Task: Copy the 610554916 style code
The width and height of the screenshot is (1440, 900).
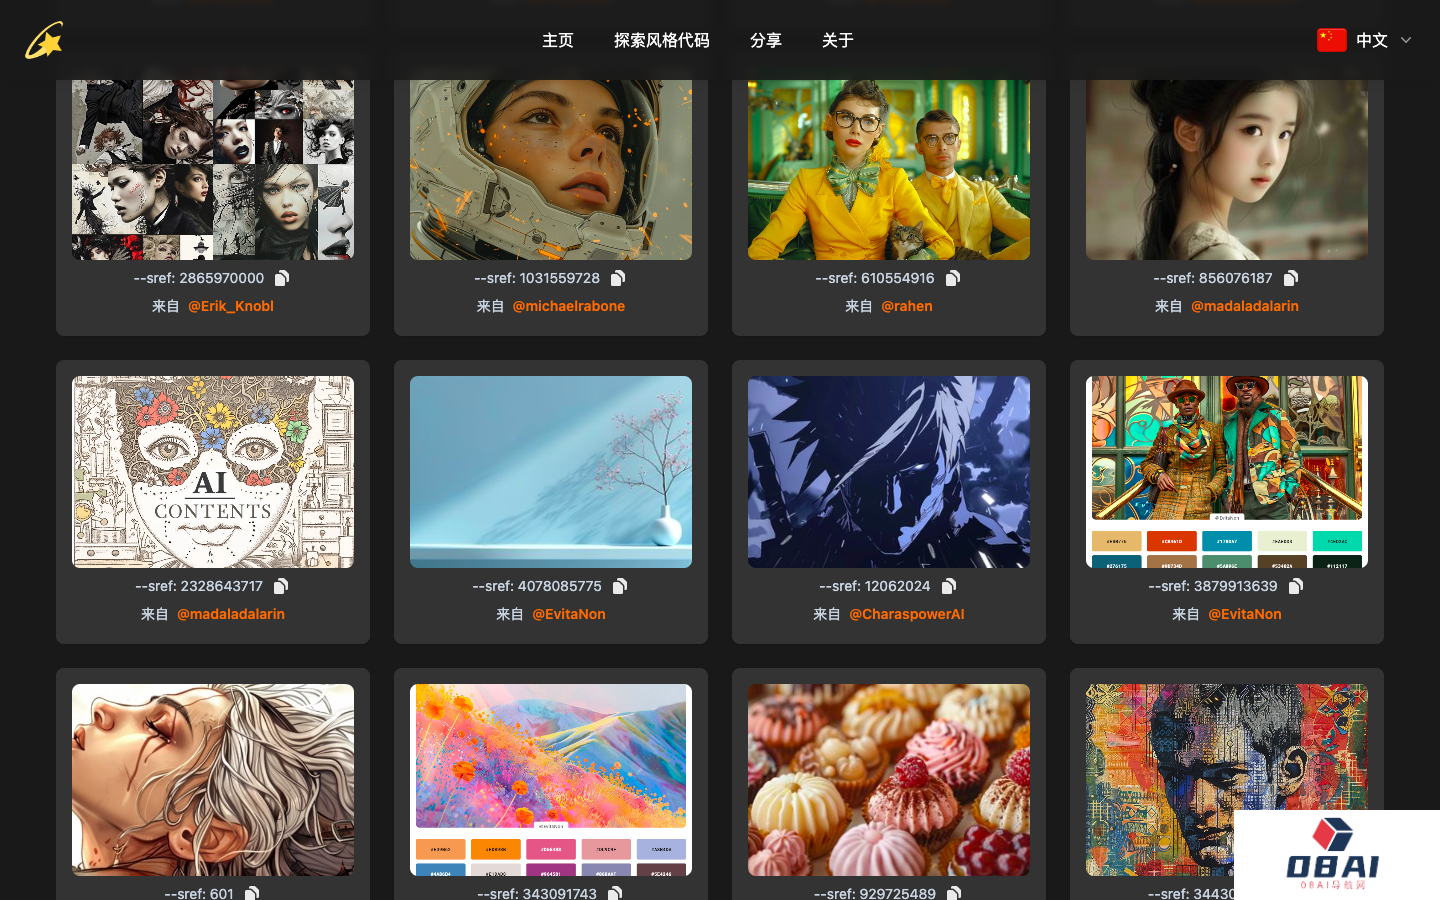Action: [x=953, y=278]
